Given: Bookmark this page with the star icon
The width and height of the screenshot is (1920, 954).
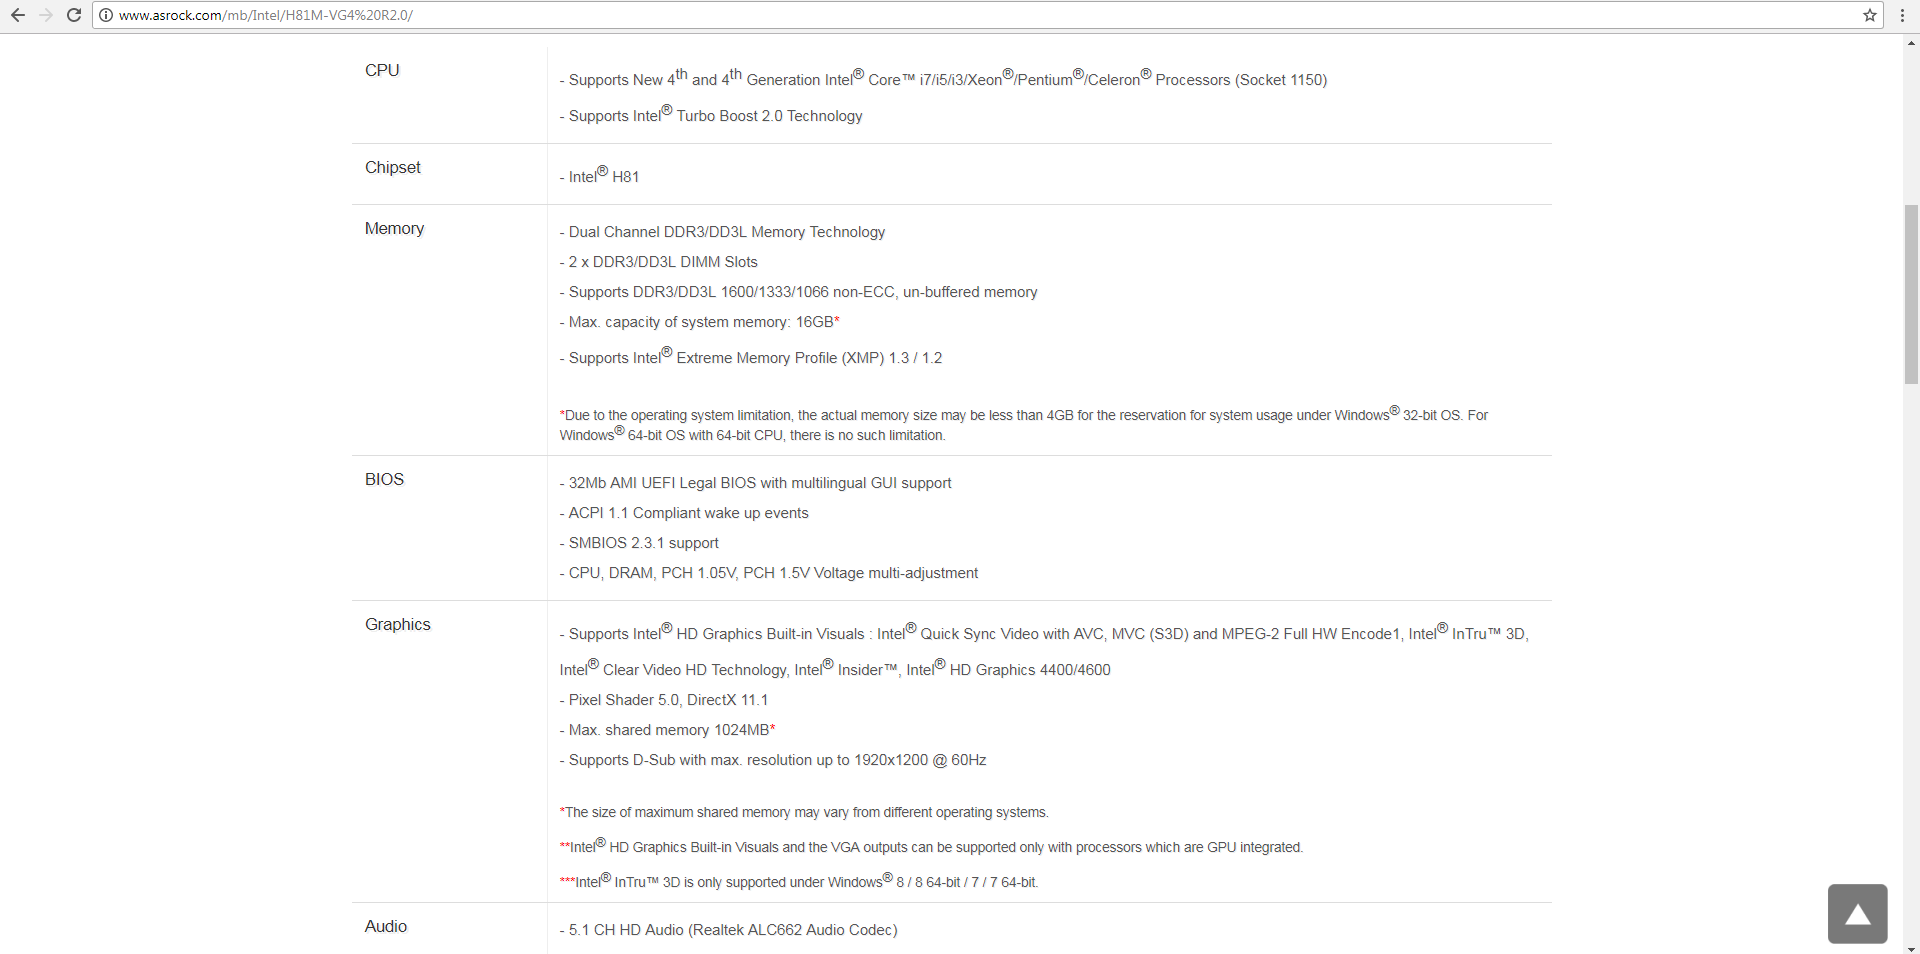Looking at the screenshot, I should (x=1869, y=15).
